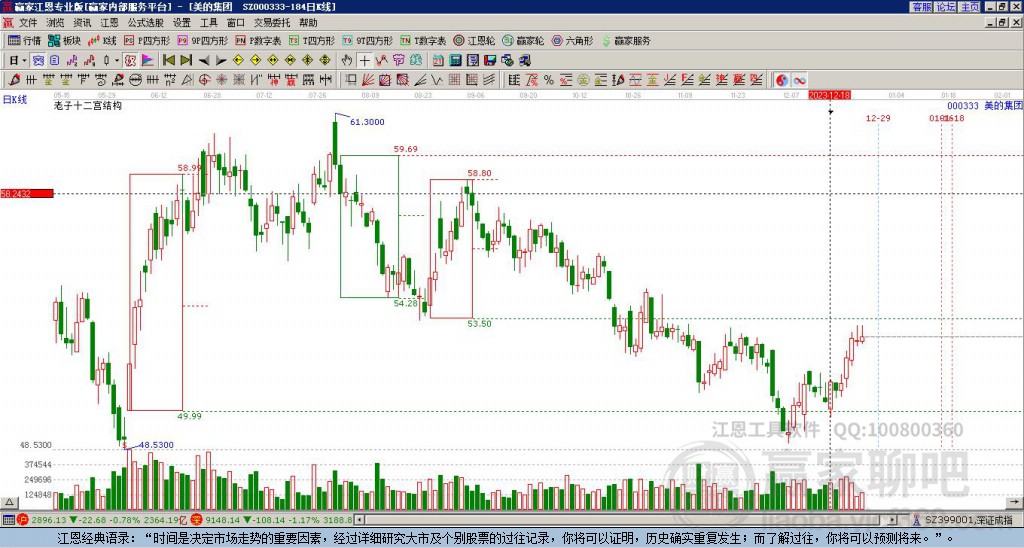Screen dimensions: 1024x548
Task: Click the 000333 美的集团 stock label
Action: (984, 106)
